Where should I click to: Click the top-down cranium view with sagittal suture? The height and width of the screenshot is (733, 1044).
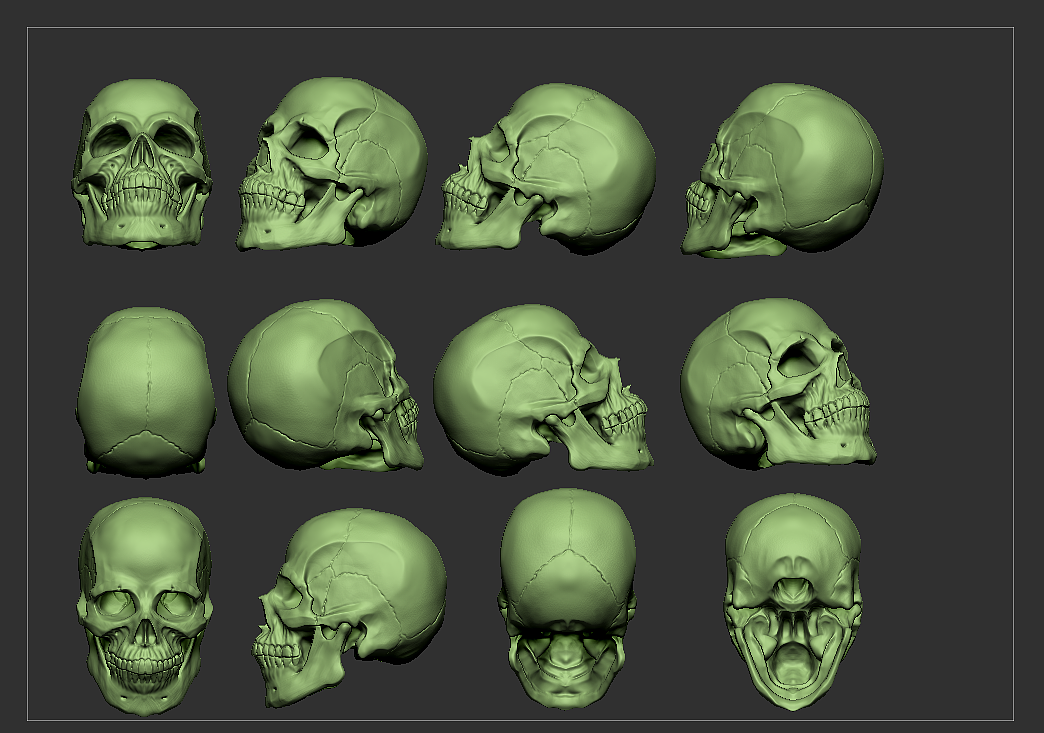146,391
